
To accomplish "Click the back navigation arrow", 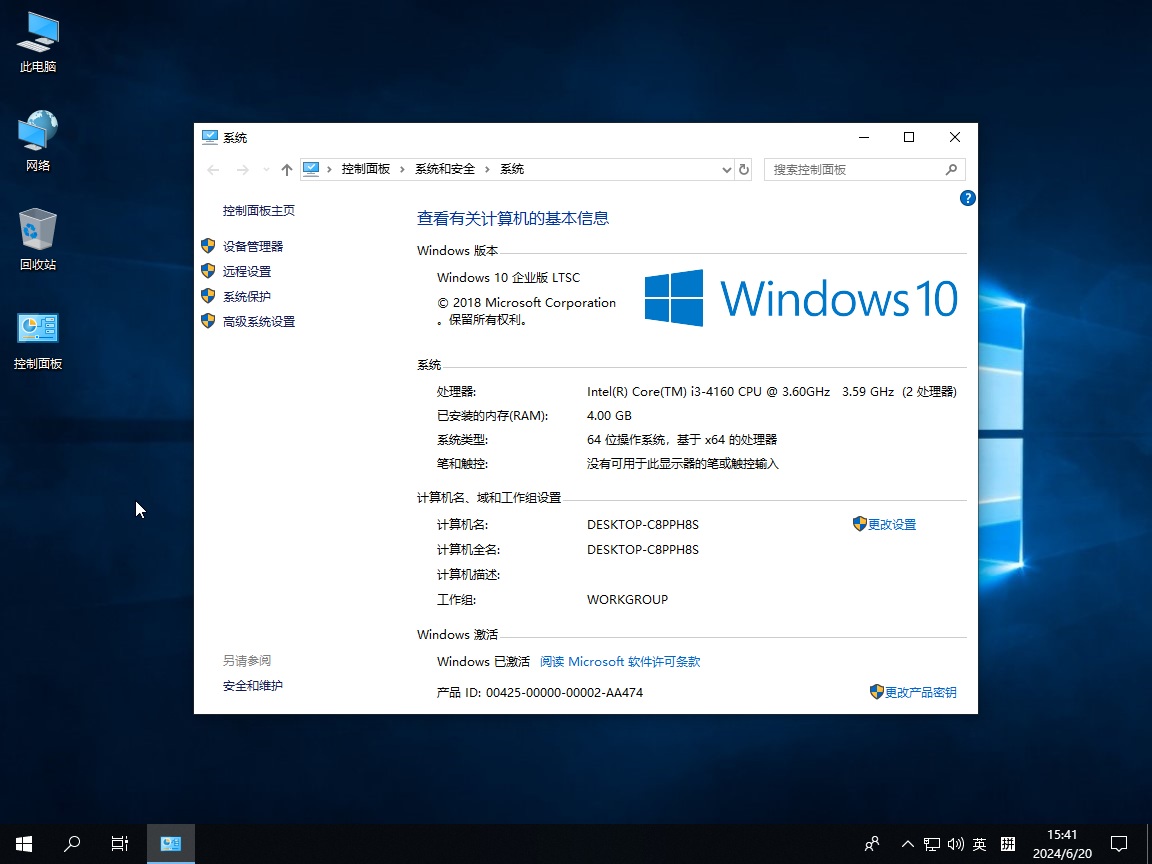I will point(214,170).
